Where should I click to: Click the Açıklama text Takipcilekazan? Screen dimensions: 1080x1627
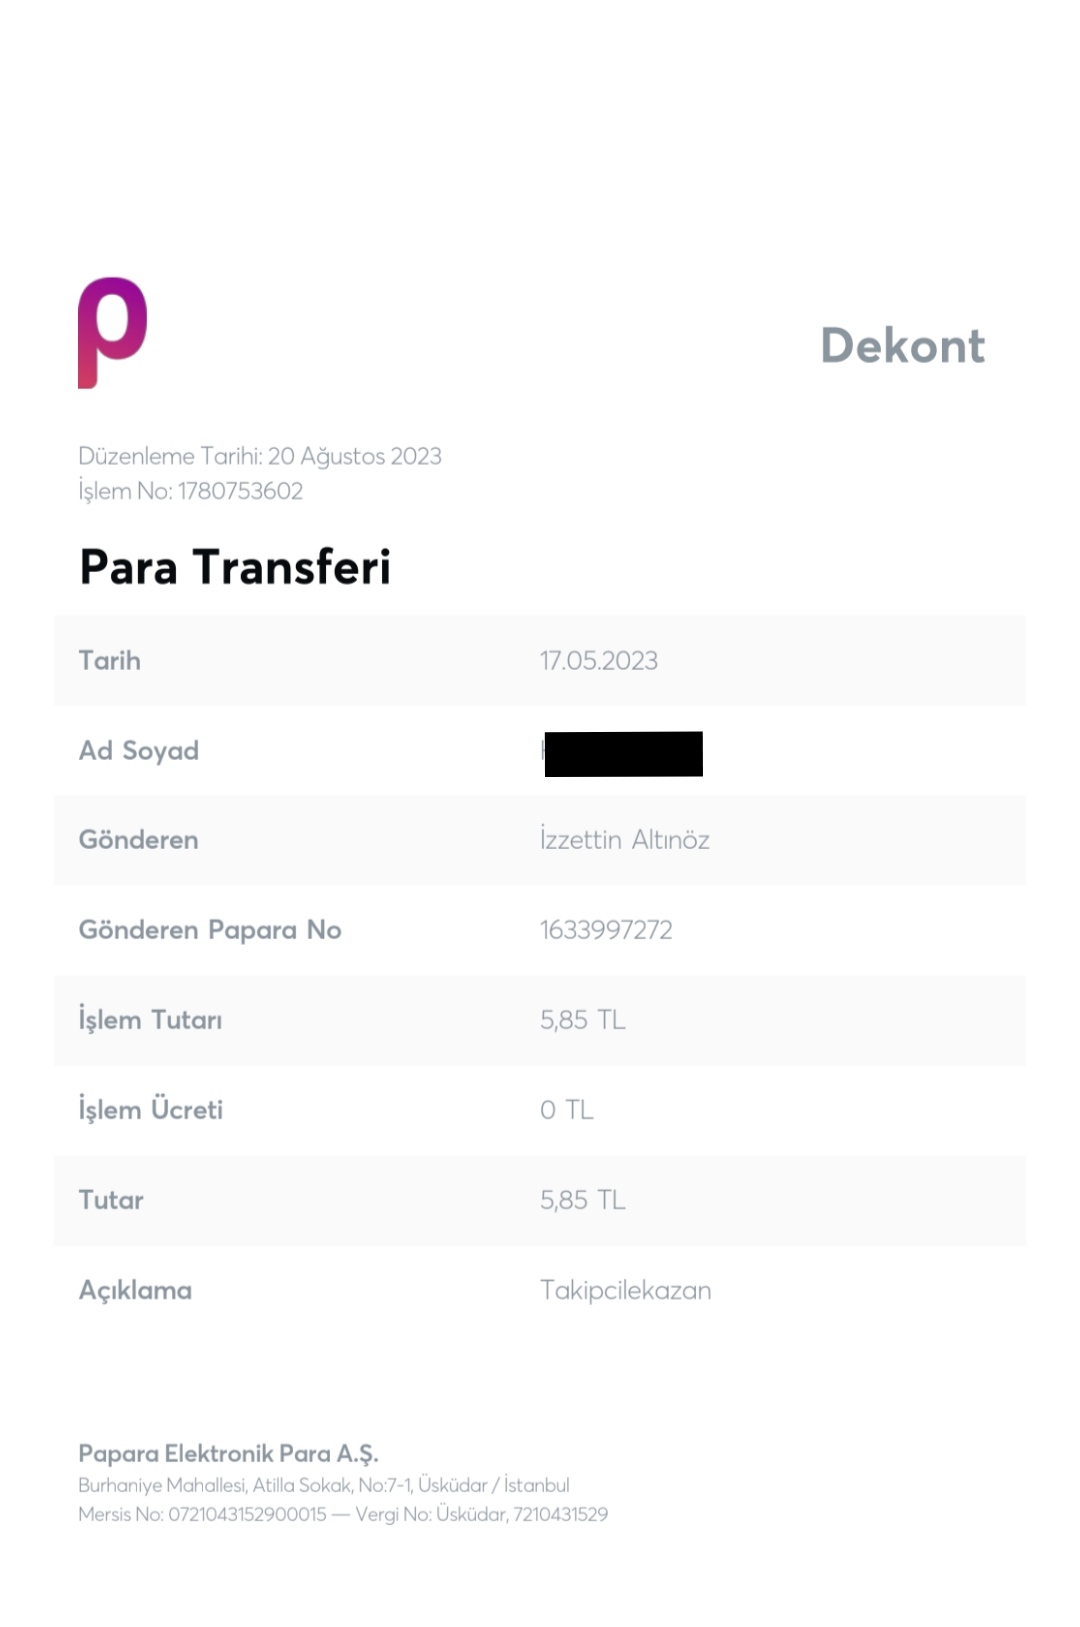point(626,1291)
